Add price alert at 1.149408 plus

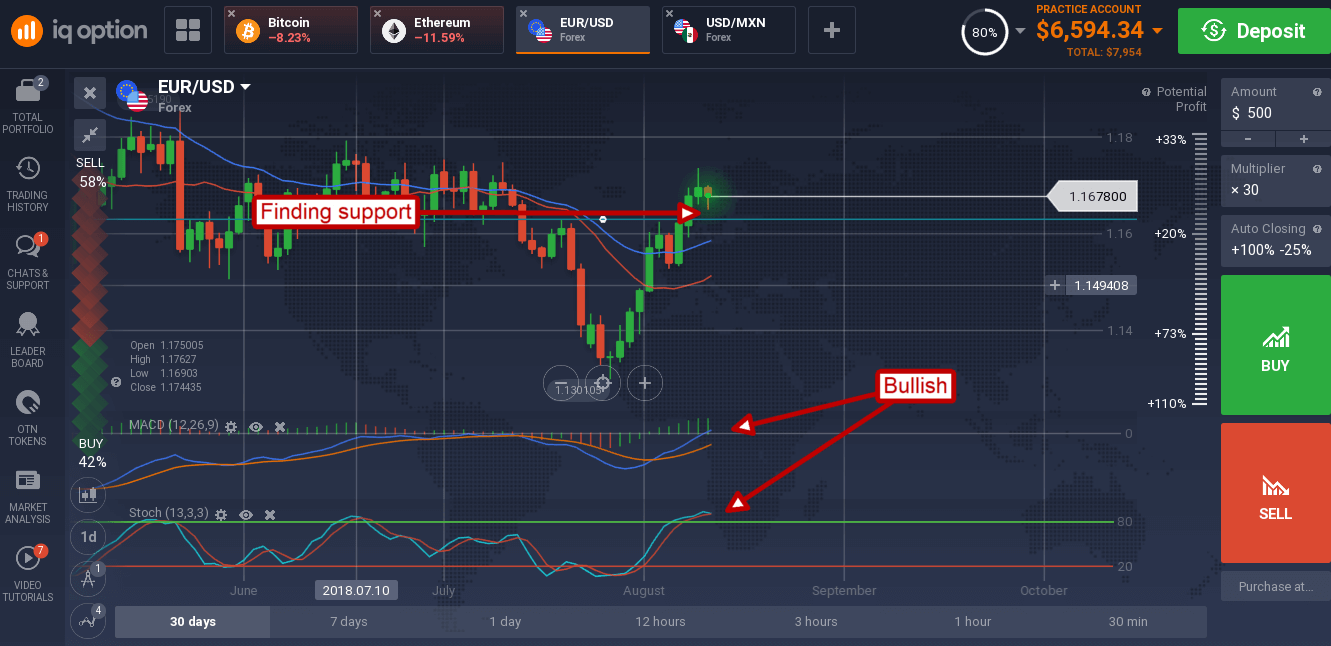(x=1055, y=285)
